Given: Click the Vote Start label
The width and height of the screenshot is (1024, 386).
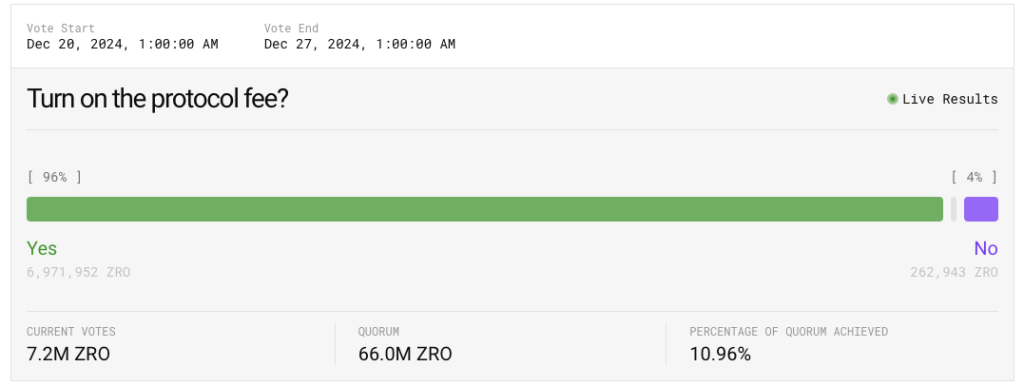Looking at the screenshot, I should (x=61, y=28).
